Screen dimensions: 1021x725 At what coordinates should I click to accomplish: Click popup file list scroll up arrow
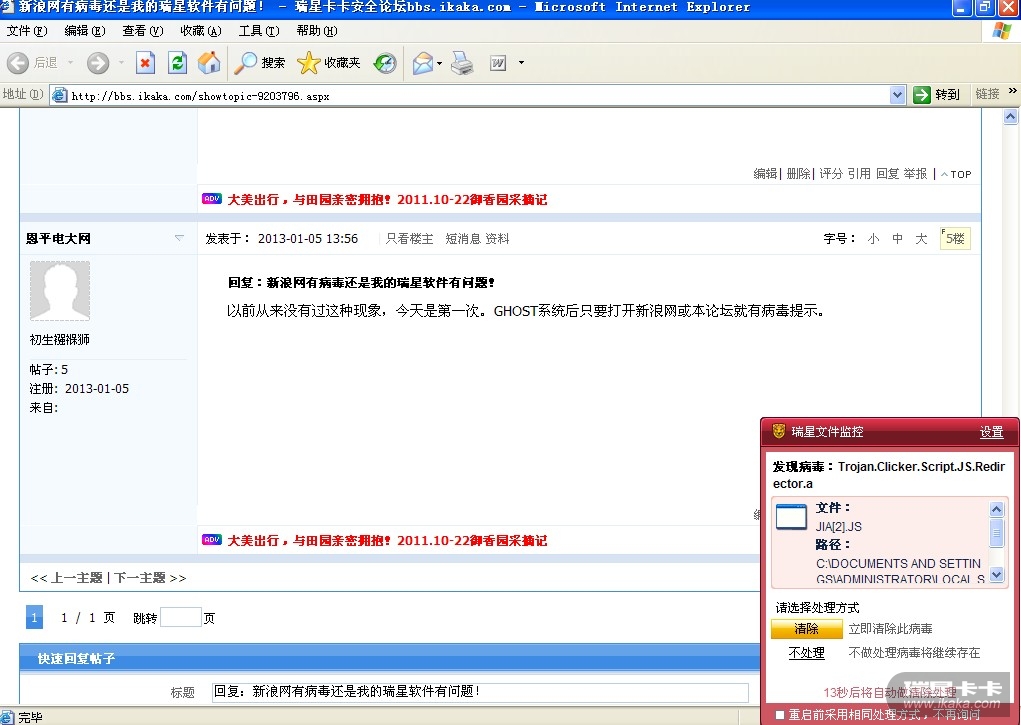point(996,509)
